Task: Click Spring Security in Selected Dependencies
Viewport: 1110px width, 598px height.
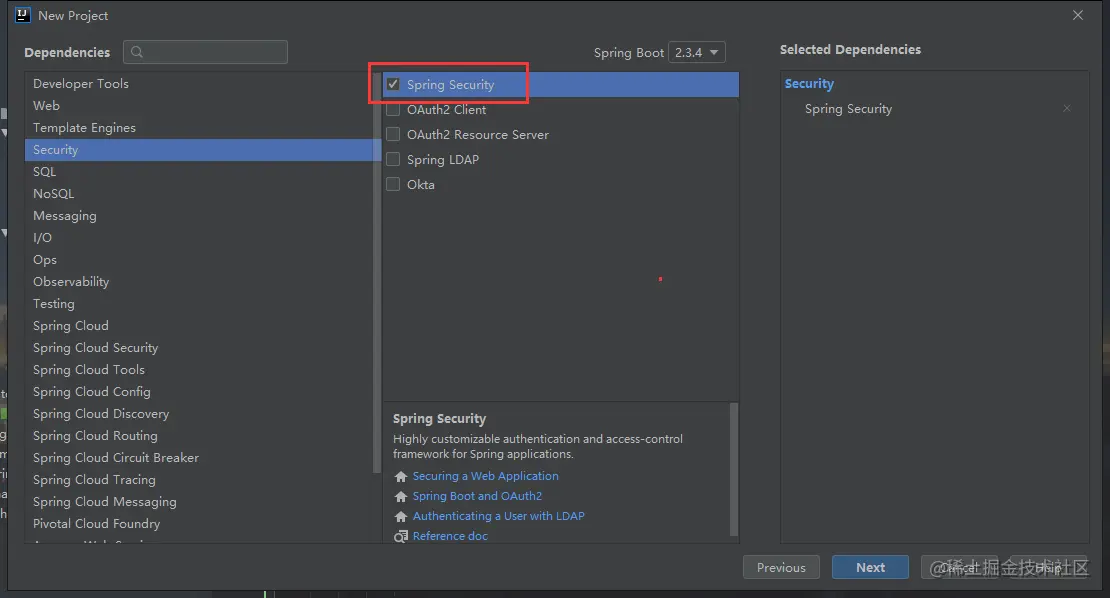Action: point(848,108)
